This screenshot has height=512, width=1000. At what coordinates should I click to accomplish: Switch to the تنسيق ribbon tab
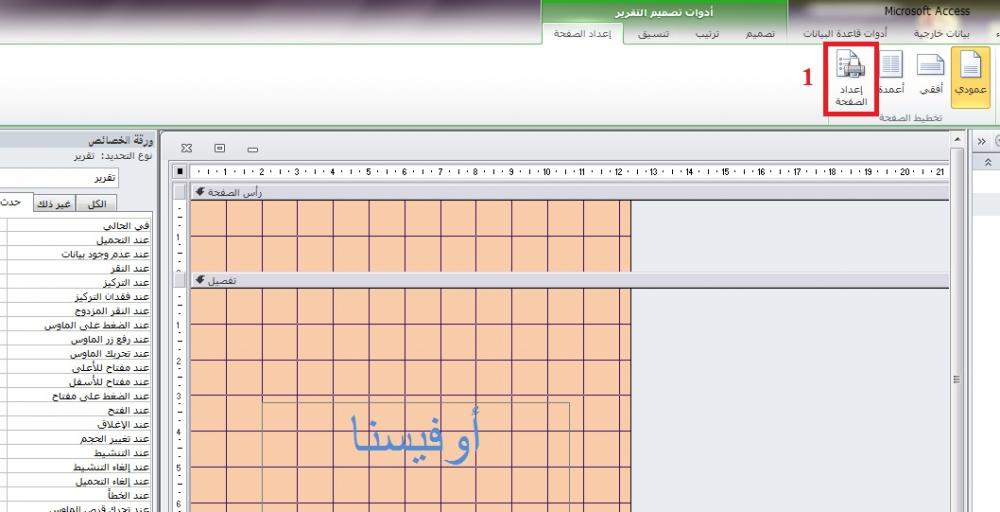(653, 34)
